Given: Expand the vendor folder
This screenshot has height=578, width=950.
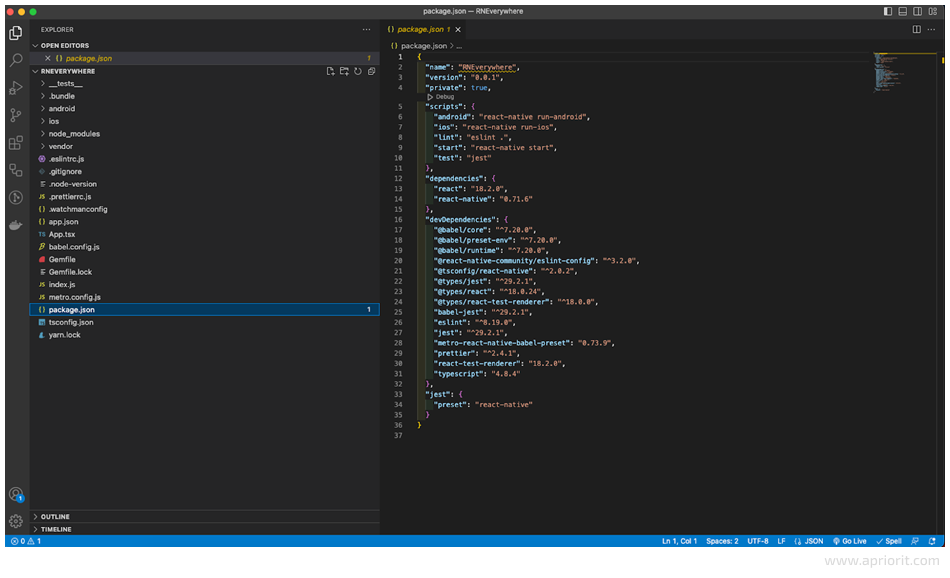Looking at the screenshot, I should 205,147.
